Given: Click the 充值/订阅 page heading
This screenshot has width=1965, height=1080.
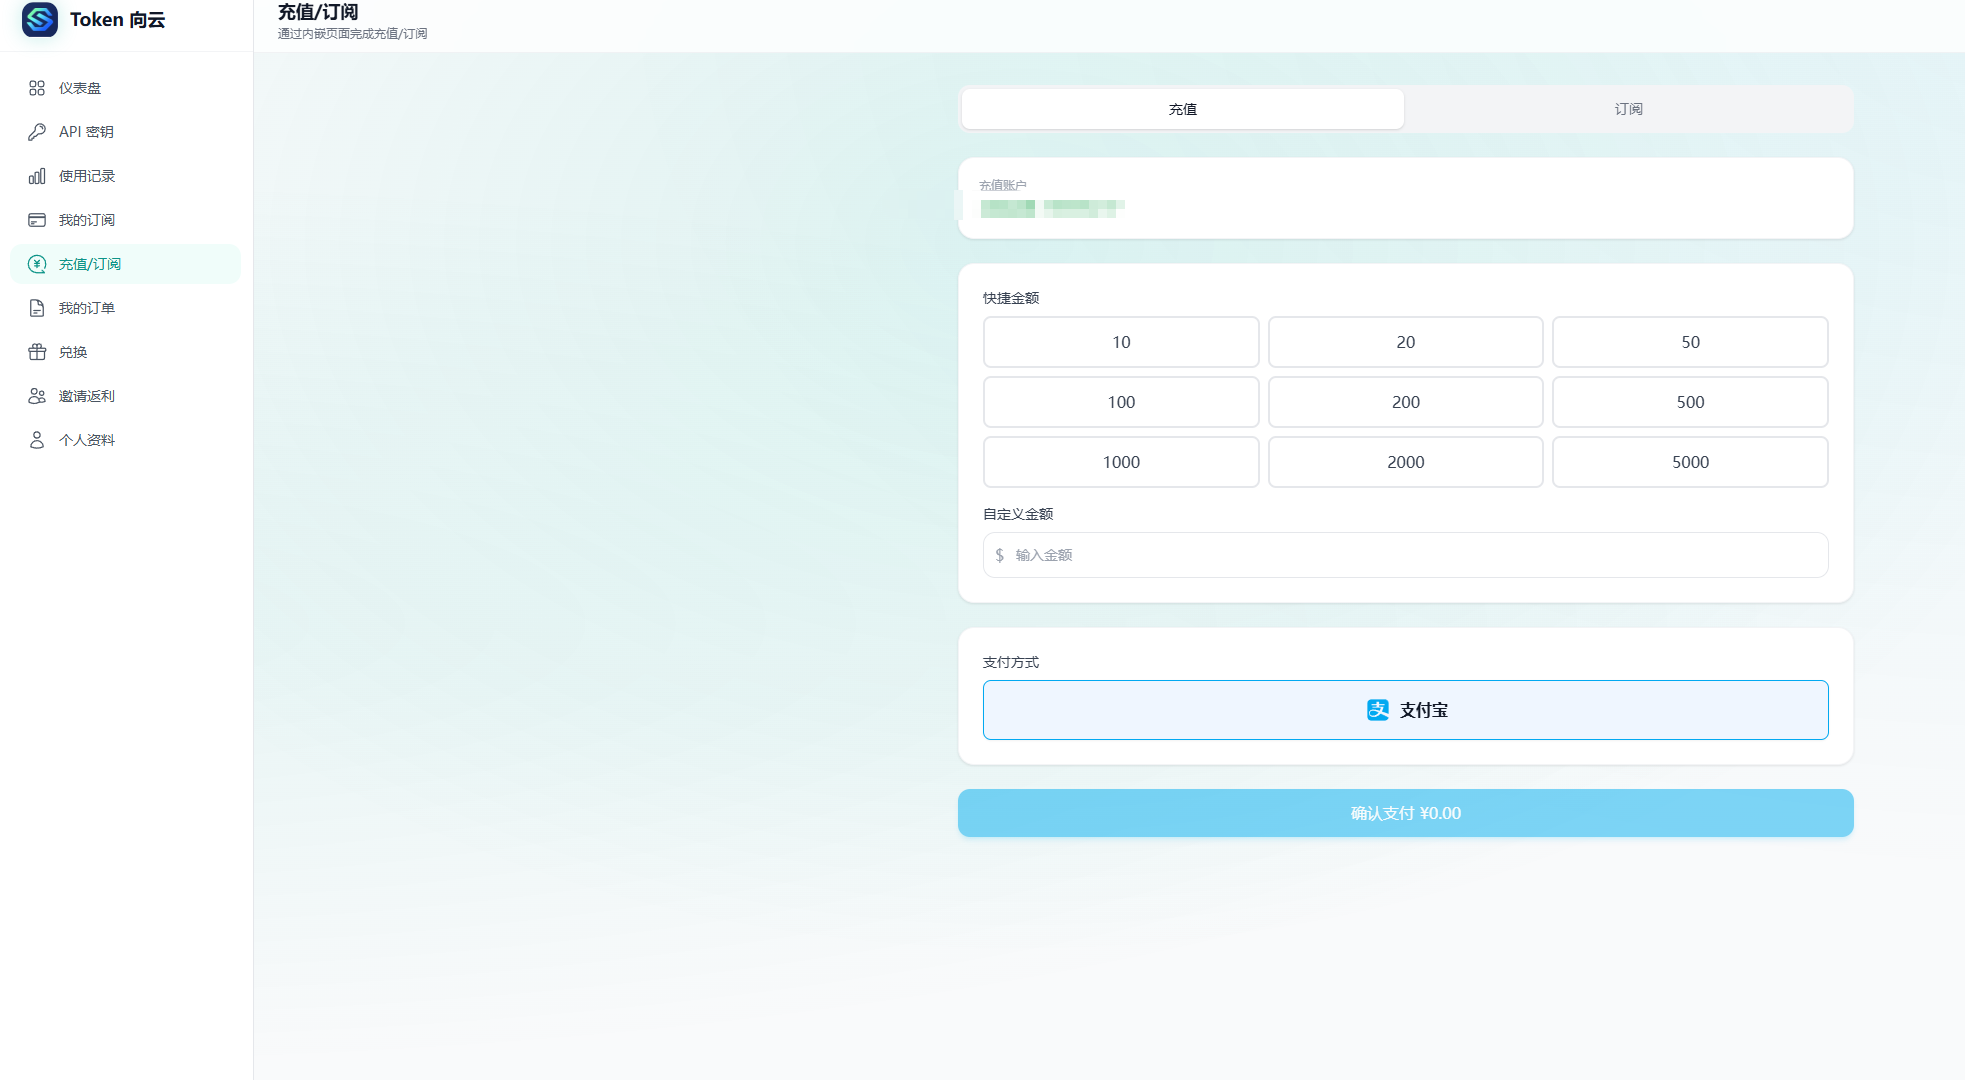Looking at the screenshot, I should pos(318,12).
